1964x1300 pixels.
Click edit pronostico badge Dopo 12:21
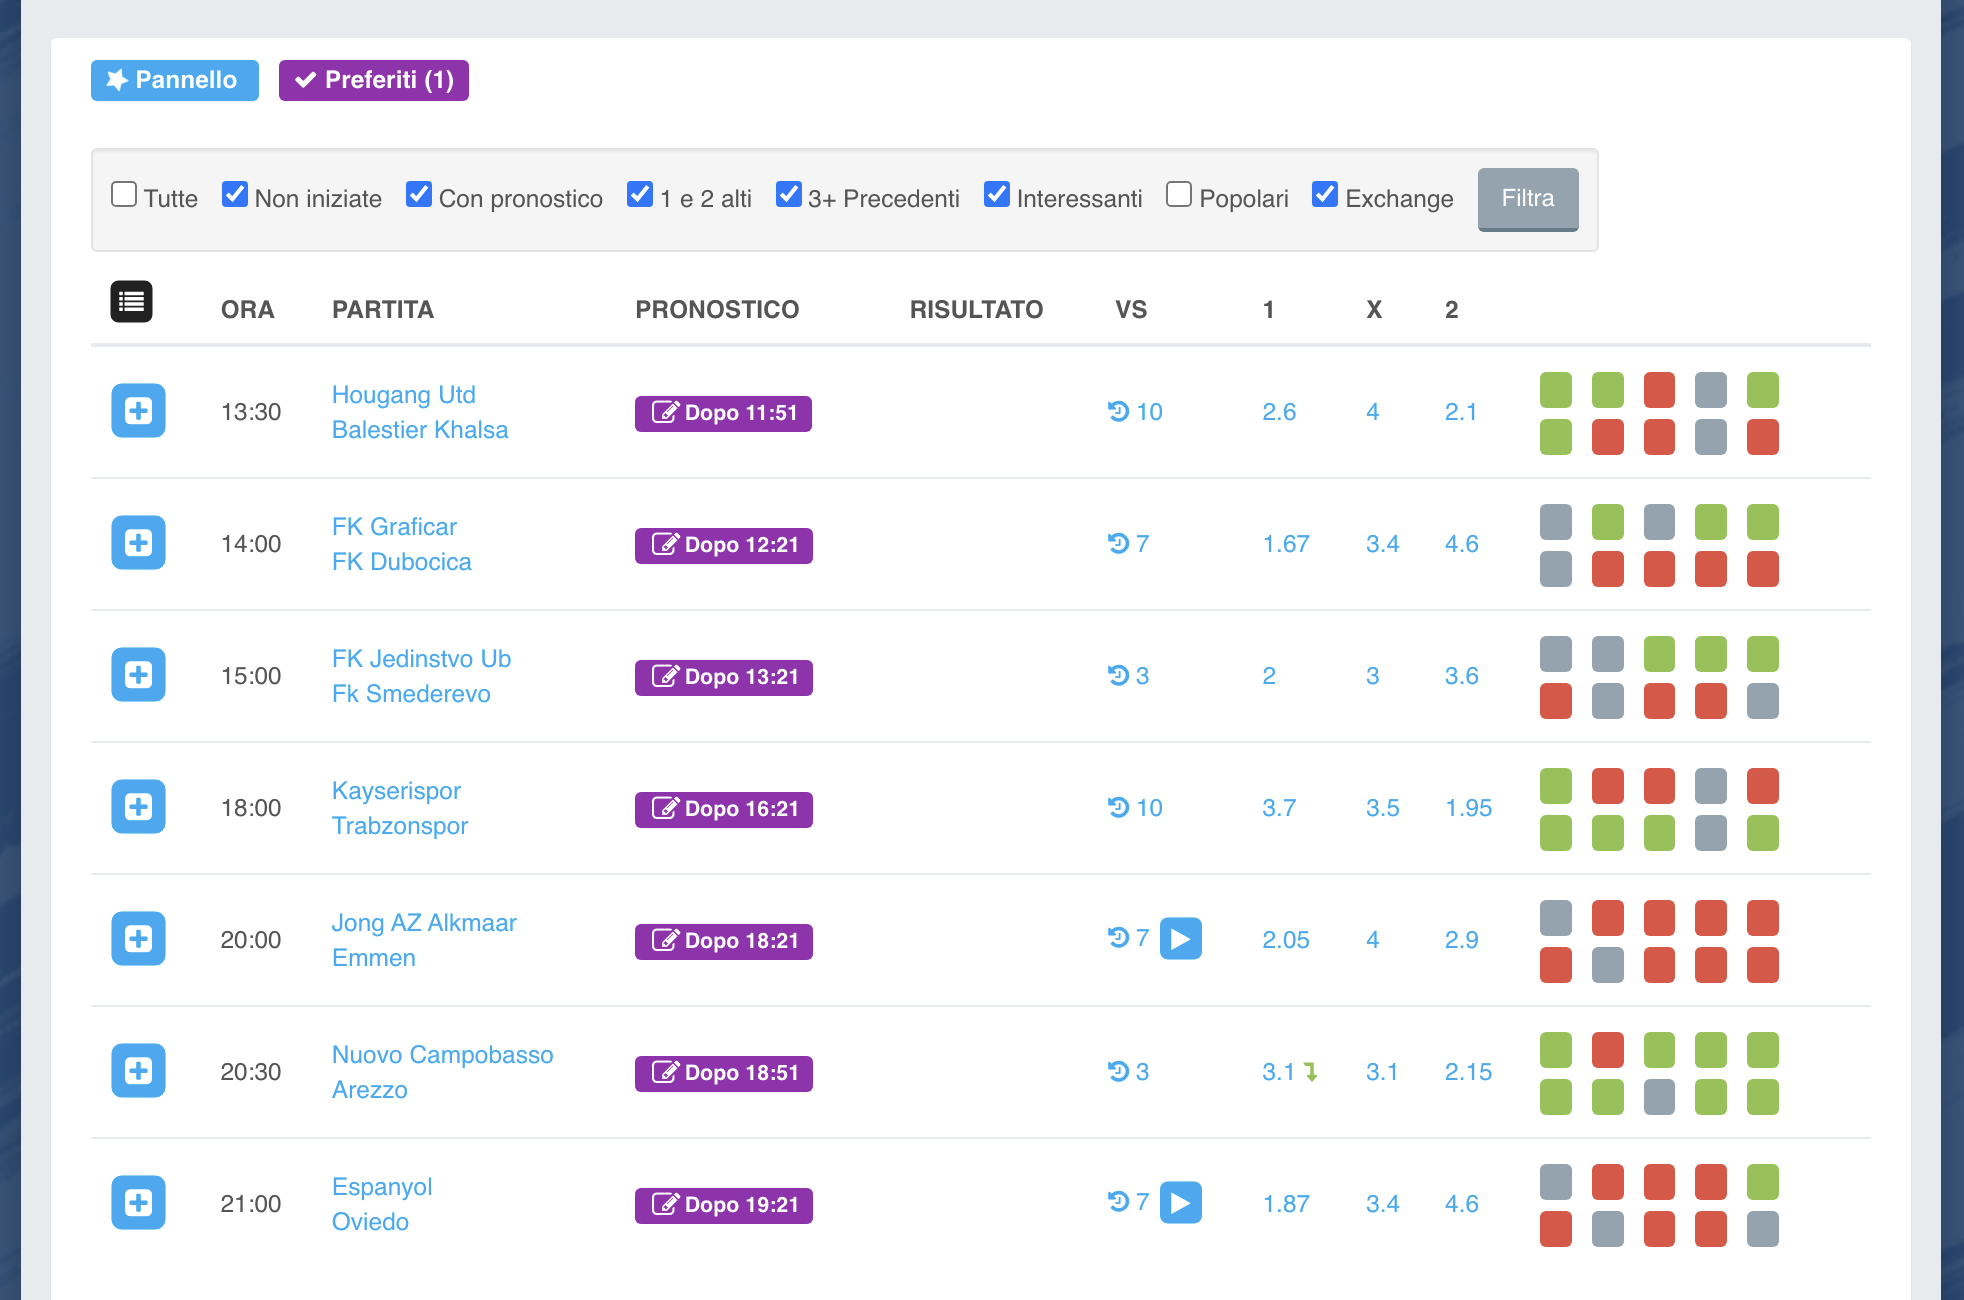tap(723, 545)
